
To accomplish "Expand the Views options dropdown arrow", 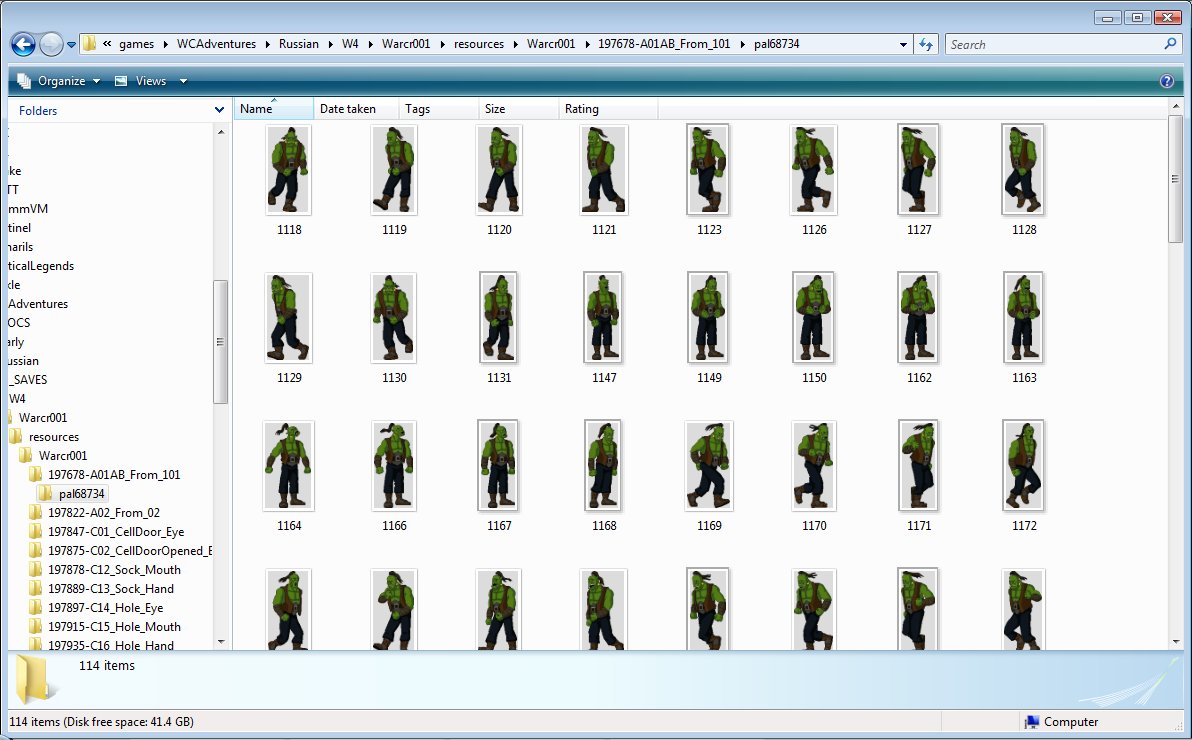I will [183, 81].
